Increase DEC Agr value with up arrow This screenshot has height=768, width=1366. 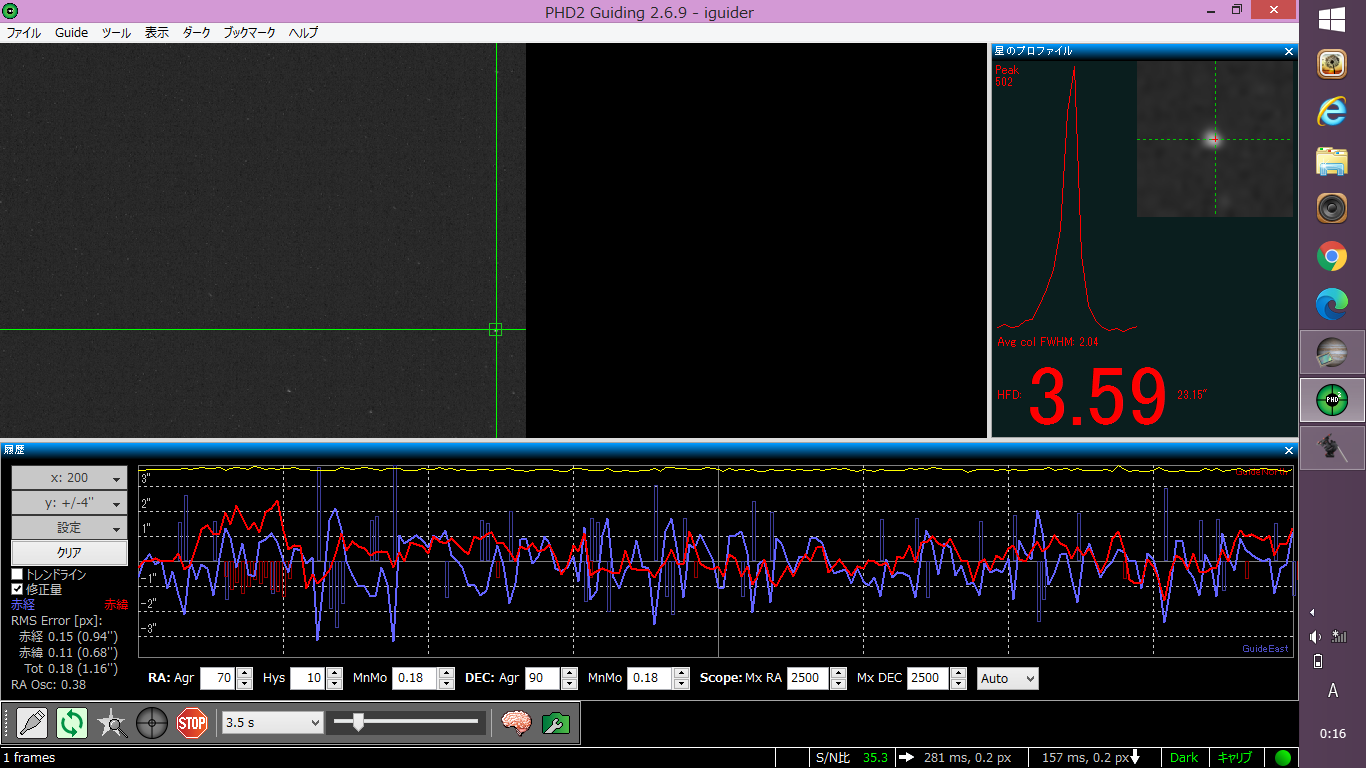tap(569, 673)
